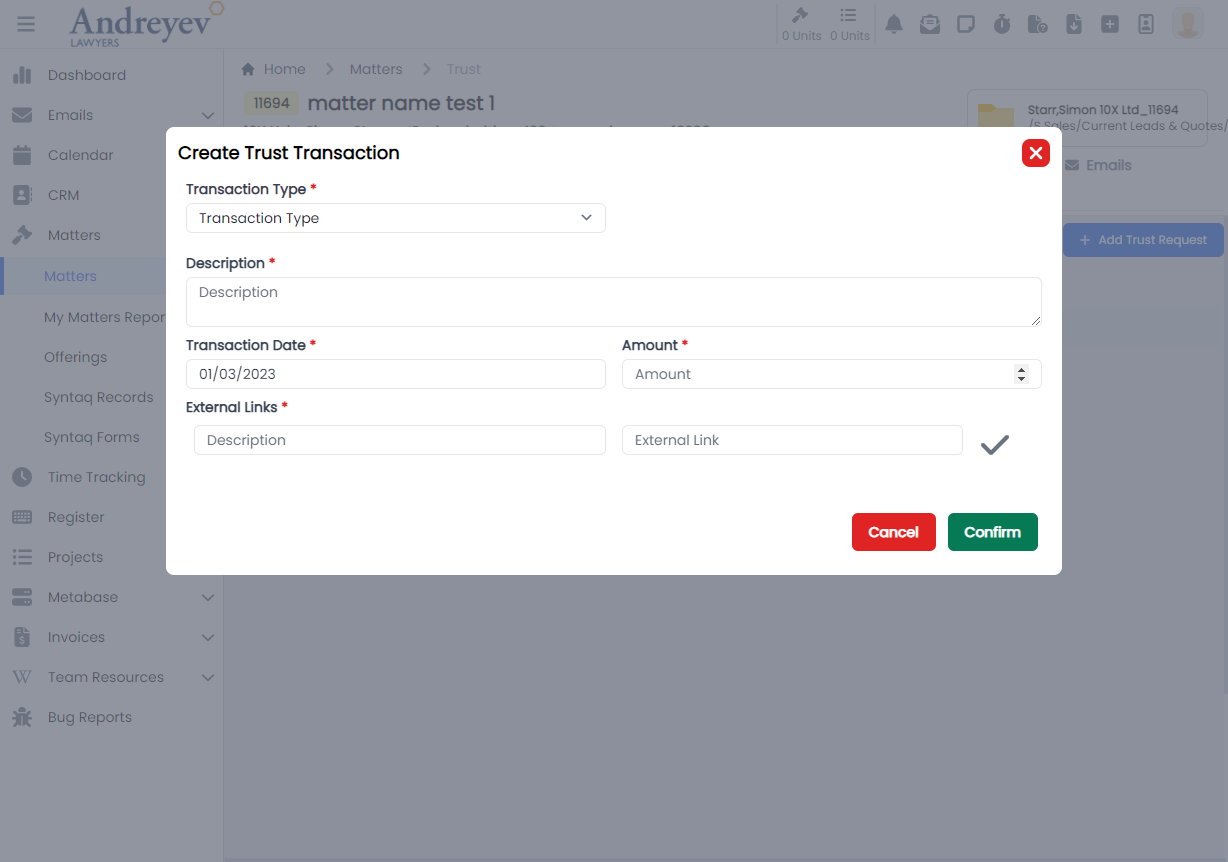The height and width of the screenshot is (862, 1228).
Task: Click the Amount stepper arrows
Action: [x=1021, y=374]
